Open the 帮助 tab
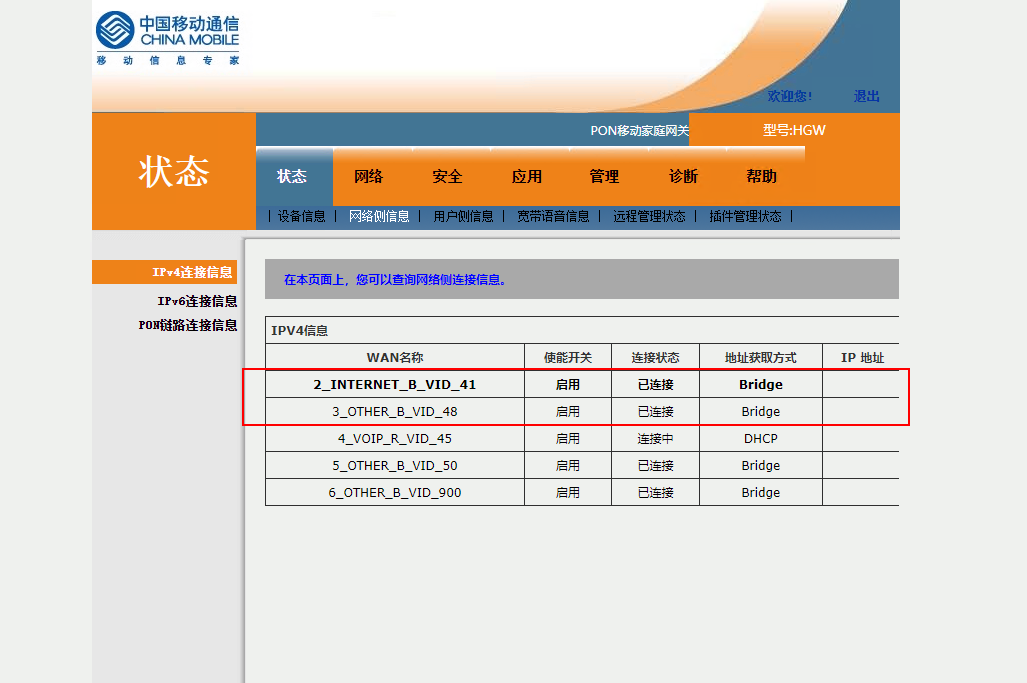Screen dimensions: 1027x683 761,177
